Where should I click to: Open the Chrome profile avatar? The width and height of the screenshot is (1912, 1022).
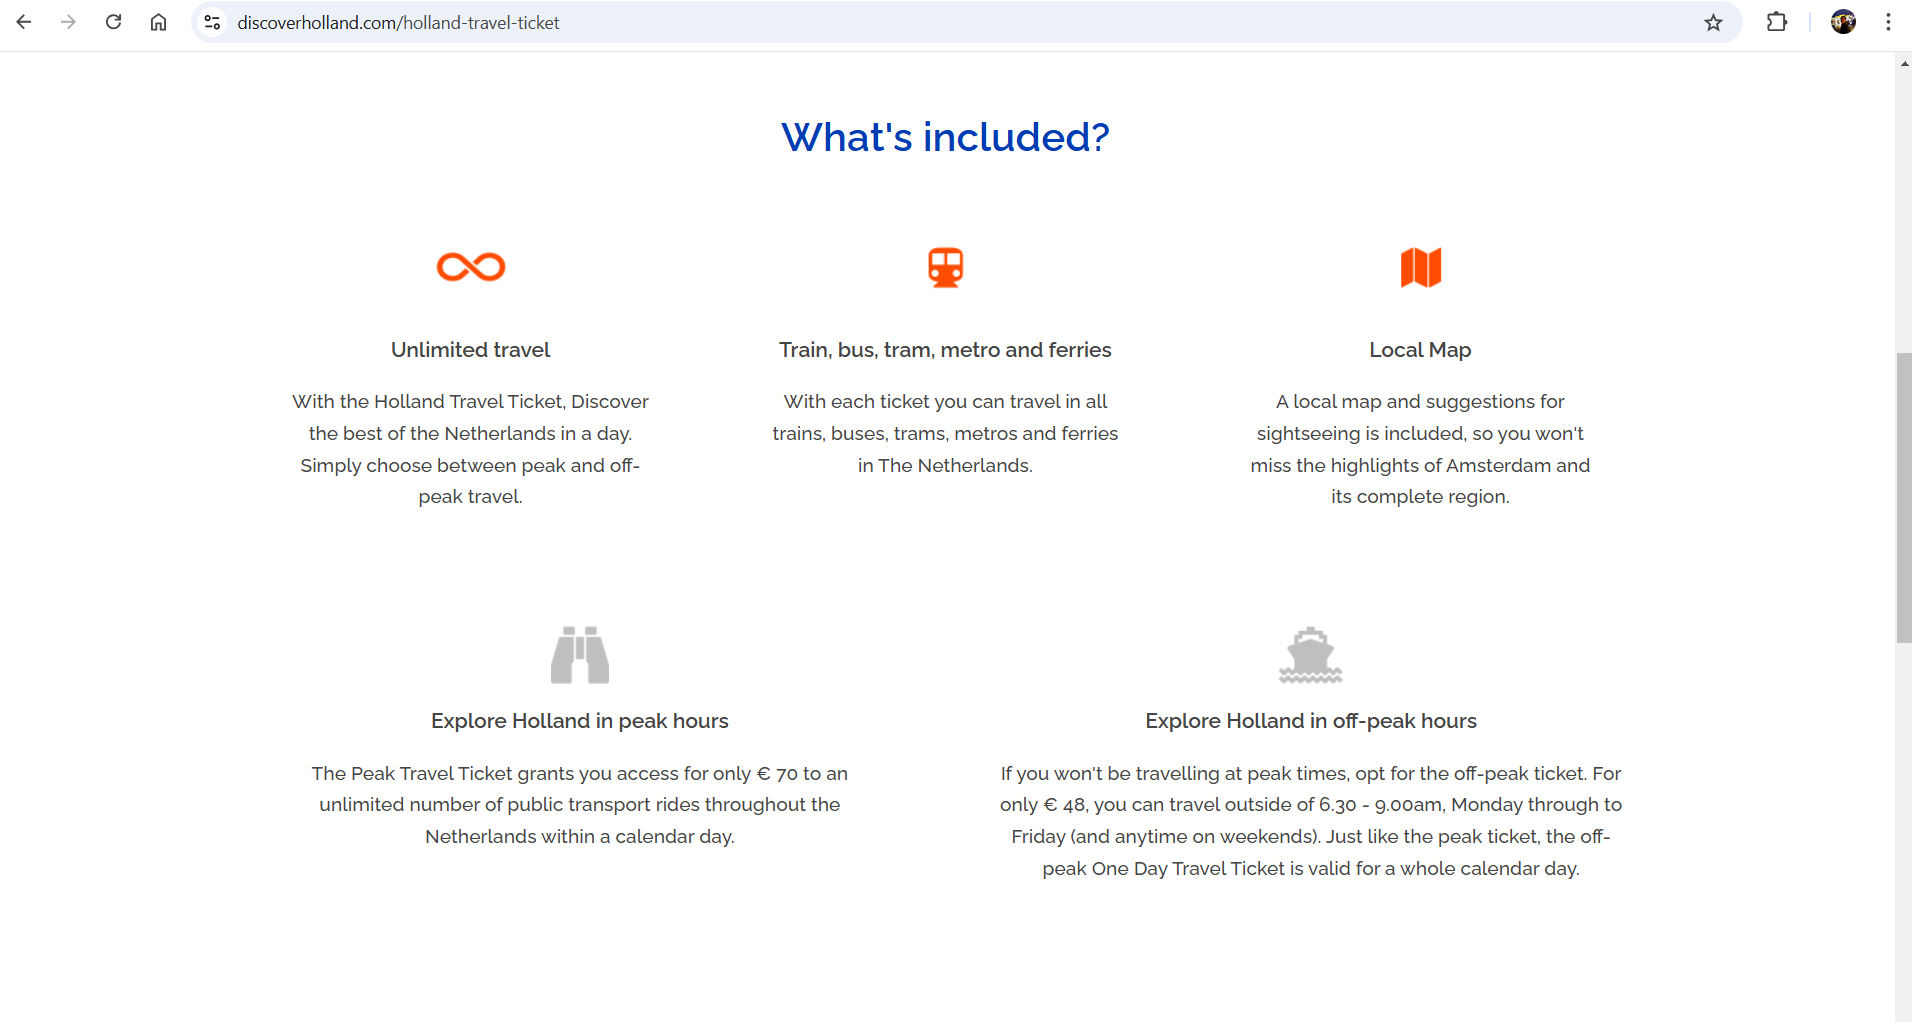coord(1843,22)
